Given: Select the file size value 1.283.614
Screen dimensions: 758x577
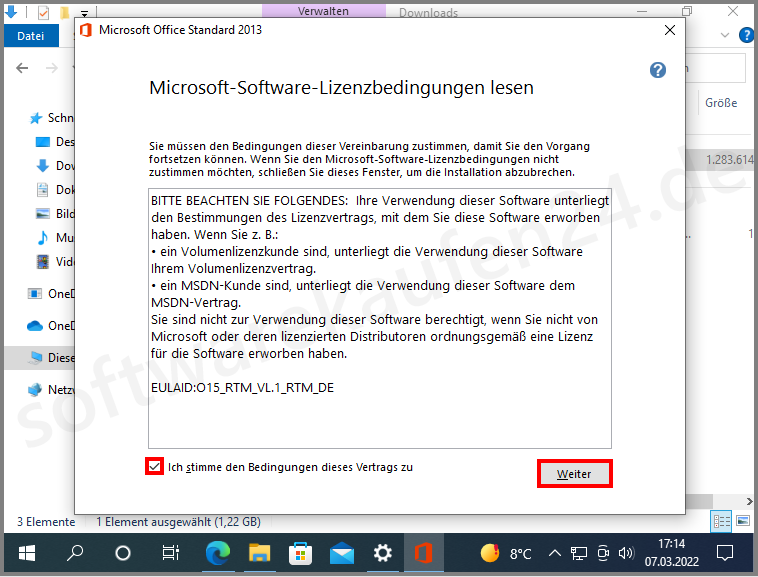Looking at the screenshot, I should click(x=729, y=159).
